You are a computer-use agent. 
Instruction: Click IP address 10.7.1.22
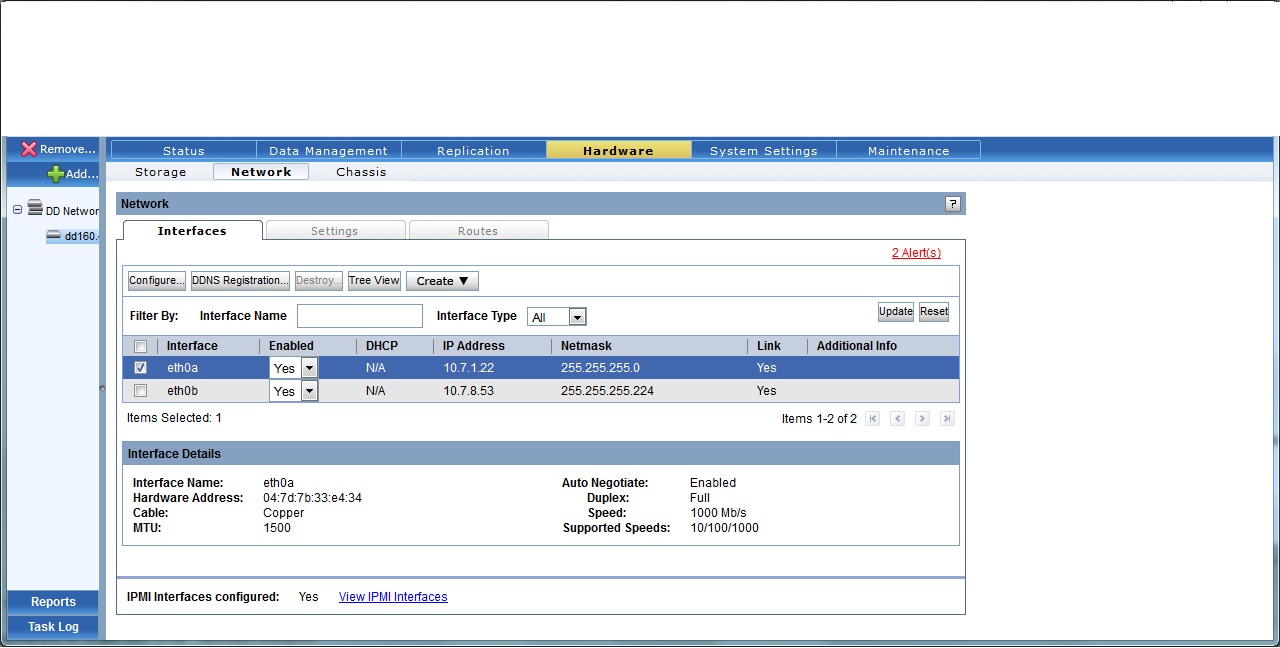[468, 368]
